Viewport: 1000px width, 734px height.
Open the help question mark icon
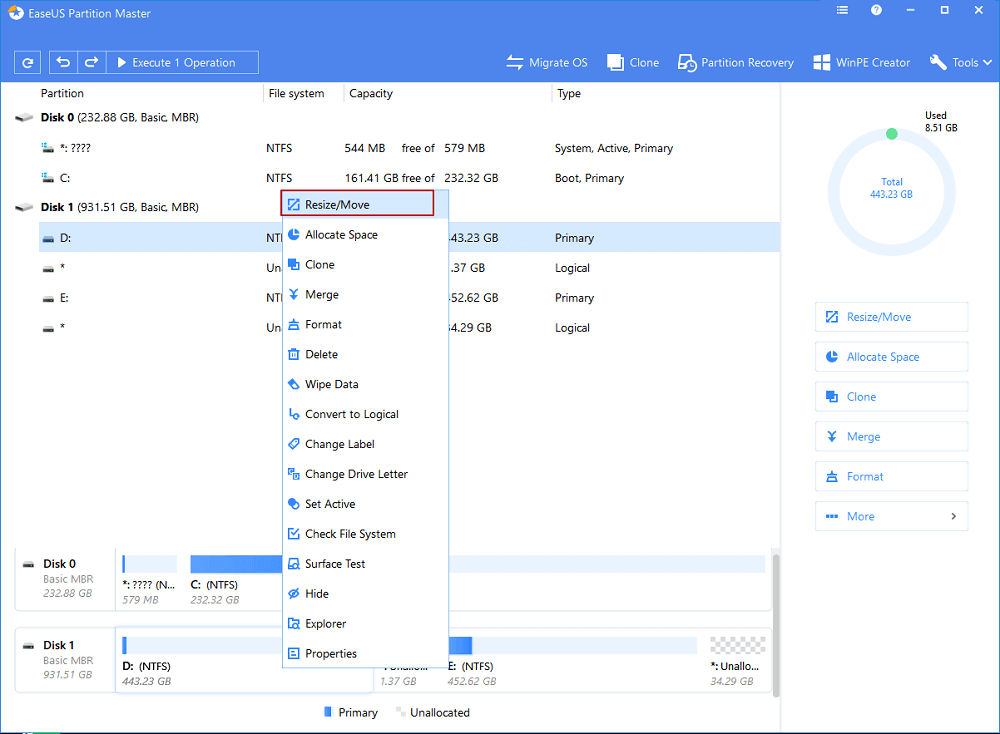coord(876,11)
